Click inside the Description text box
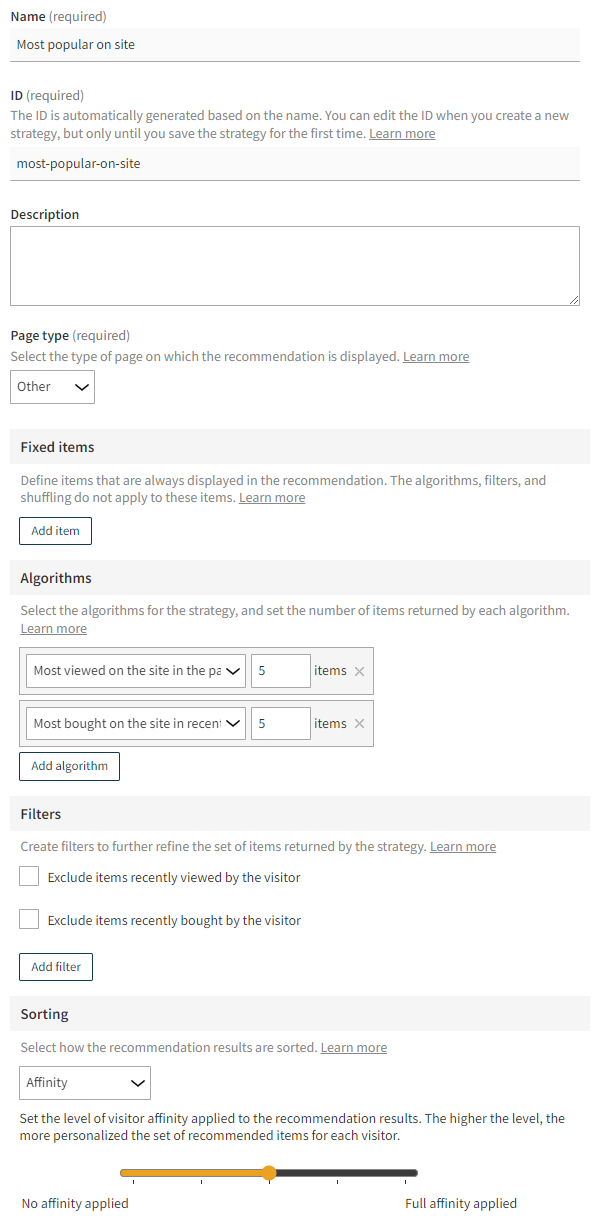The image size is (600, 1221). pyautogui.click(x=295, y=265)
